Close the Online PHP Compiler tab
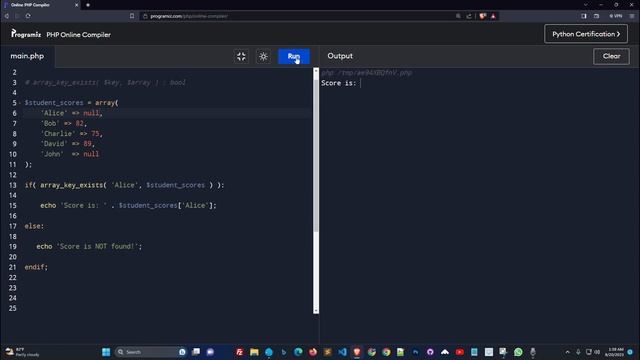Screen dimensions: 640x360 [77, 5]
